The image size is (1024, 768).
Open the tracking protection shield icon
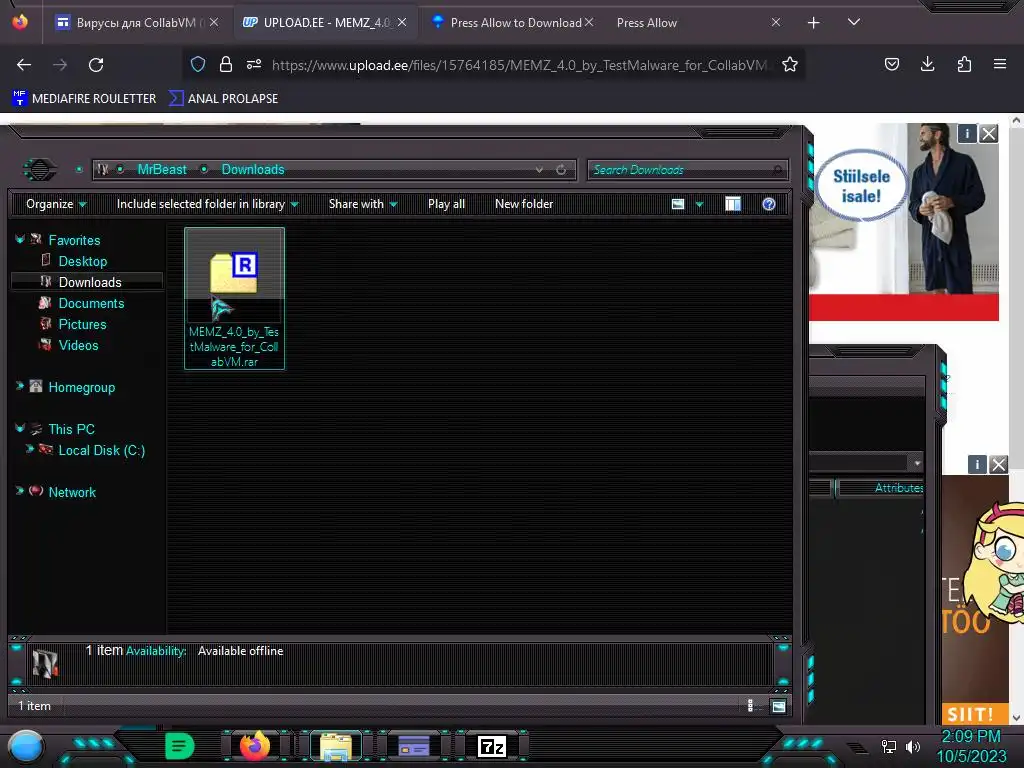(198, 64)
